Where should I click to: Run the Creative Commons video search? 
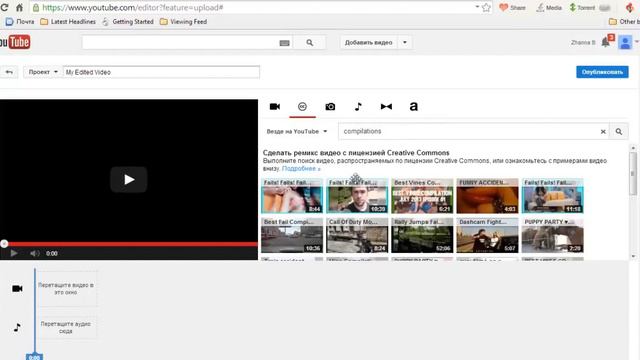pyautogui.click(x=619, y=131)
